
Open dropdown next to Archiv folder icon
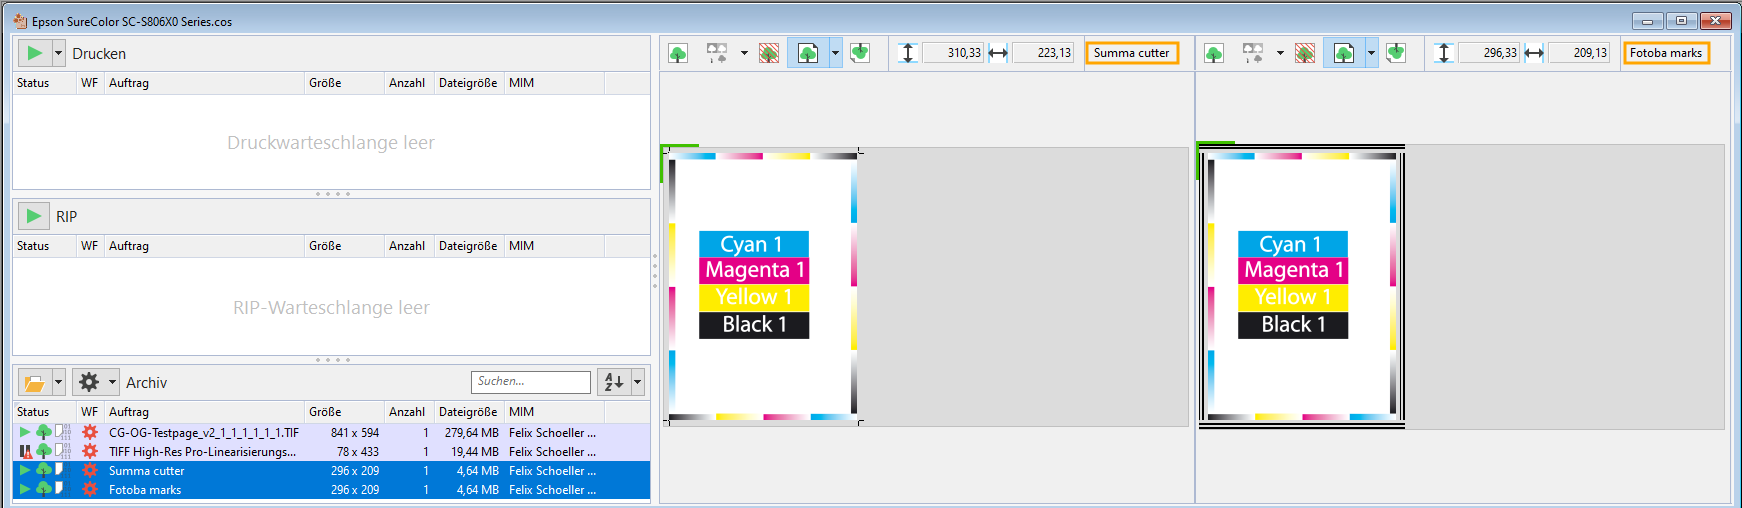click(x=59, y=383)
